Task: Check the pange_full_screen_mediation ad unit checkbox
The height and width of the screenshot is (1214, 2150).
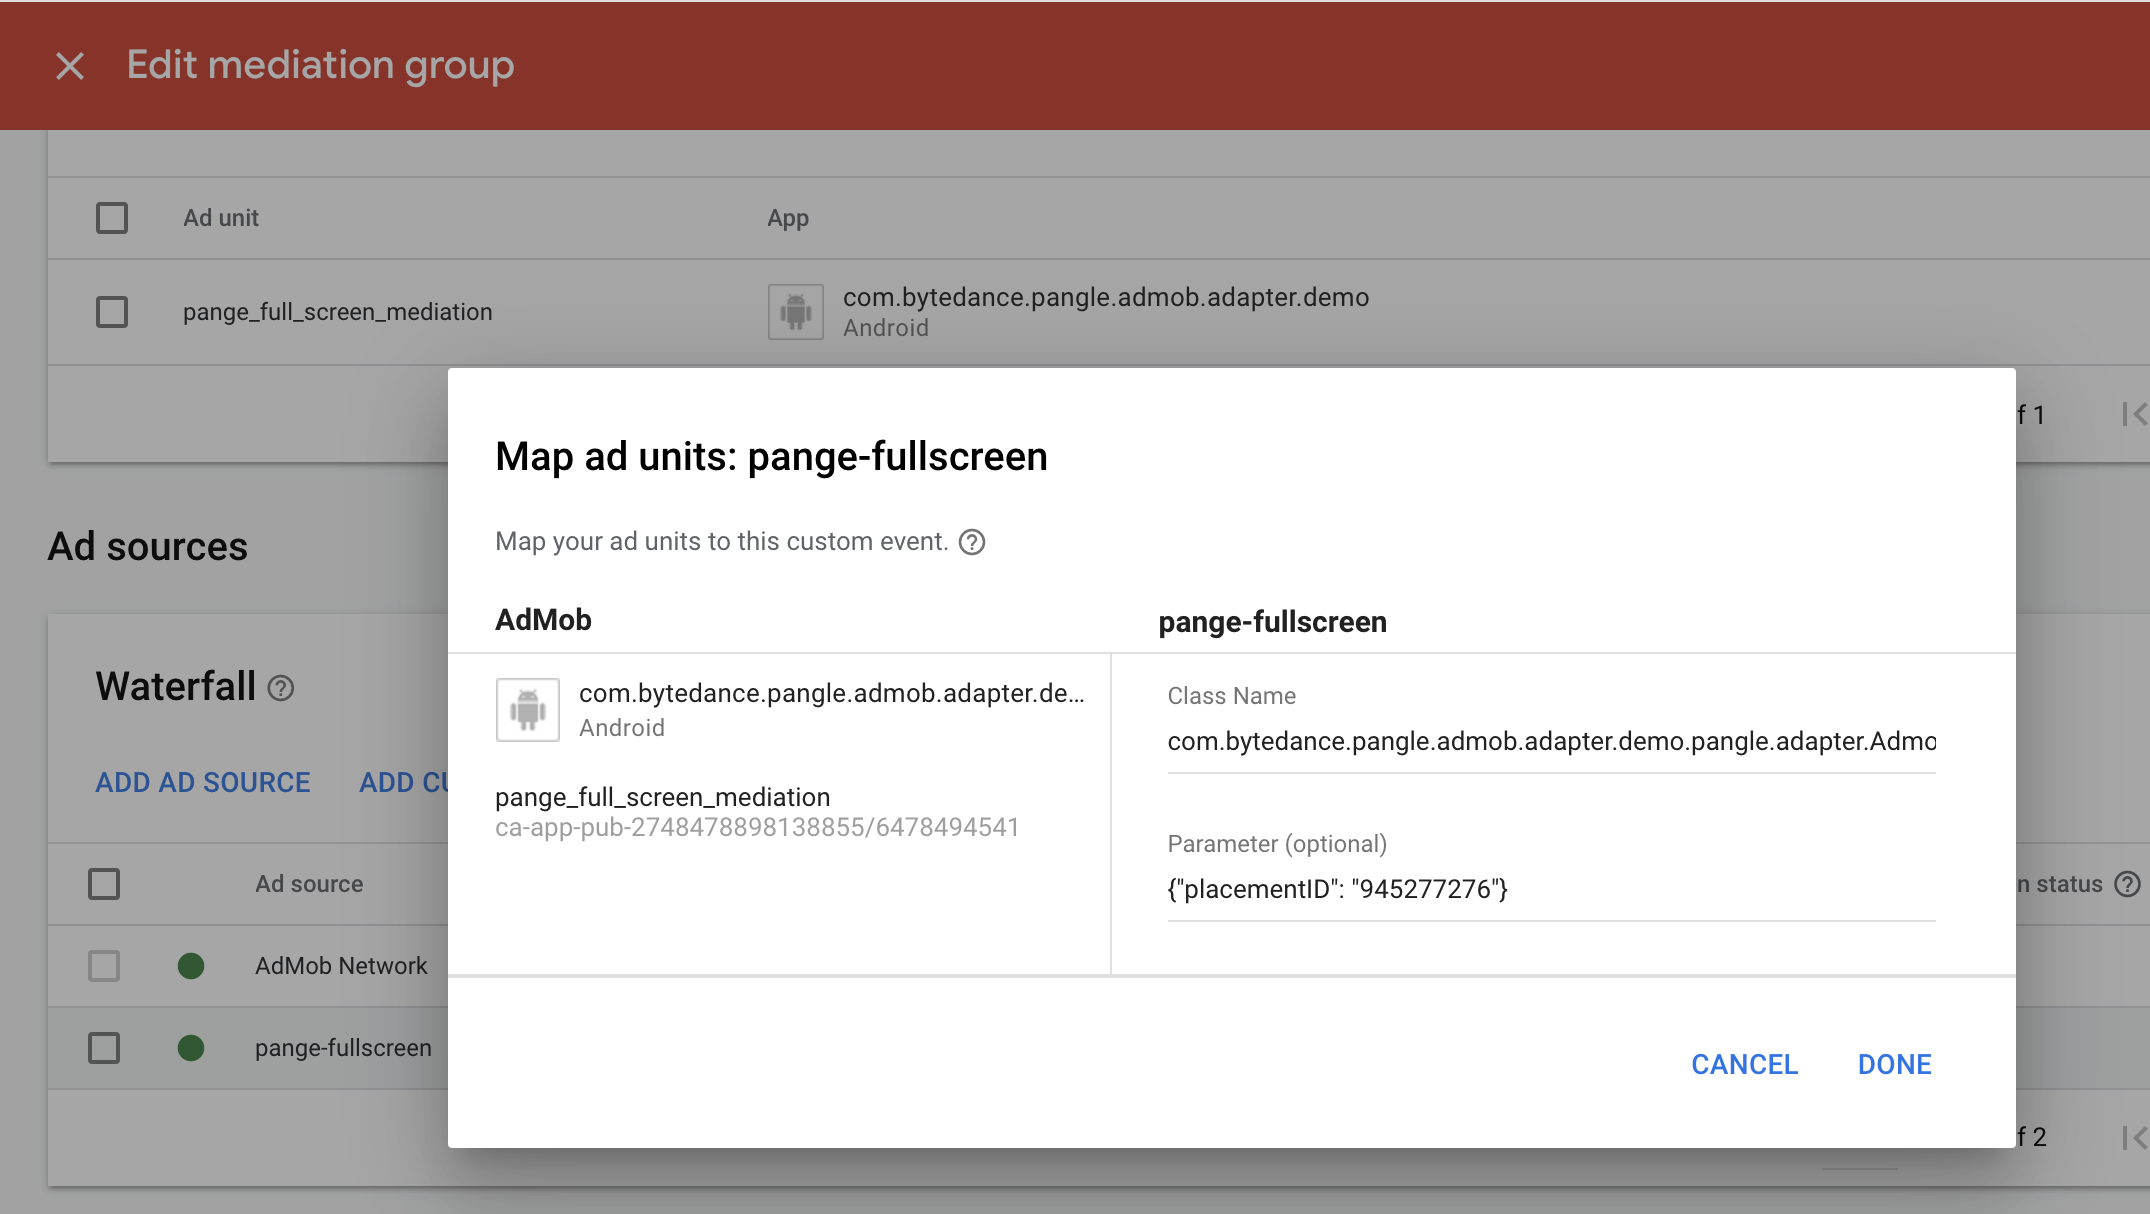Action: (x=112, y=312)
